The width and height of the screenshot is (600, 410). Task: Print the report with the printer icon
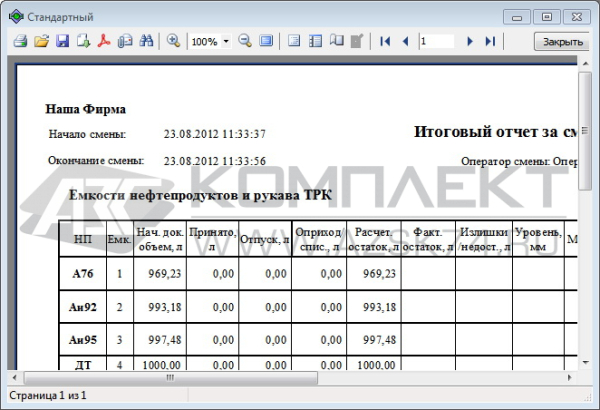20,41
